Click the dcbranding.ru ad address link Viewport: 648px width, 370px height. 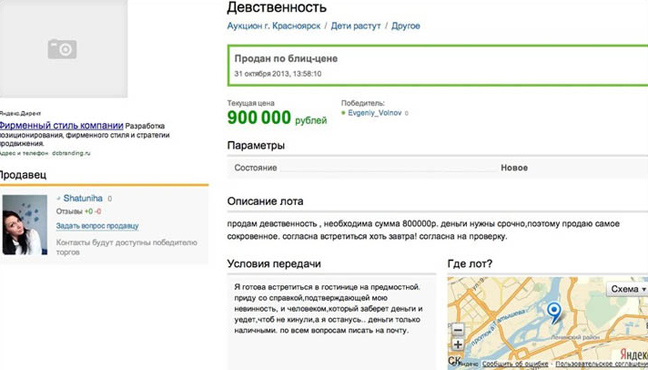(x=71, y=153)
